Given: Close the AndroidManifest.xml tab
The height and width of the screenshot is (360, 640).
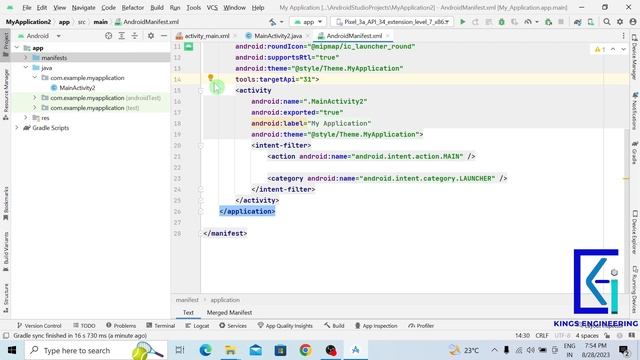Looking at the screenshot, I should 387,36.
